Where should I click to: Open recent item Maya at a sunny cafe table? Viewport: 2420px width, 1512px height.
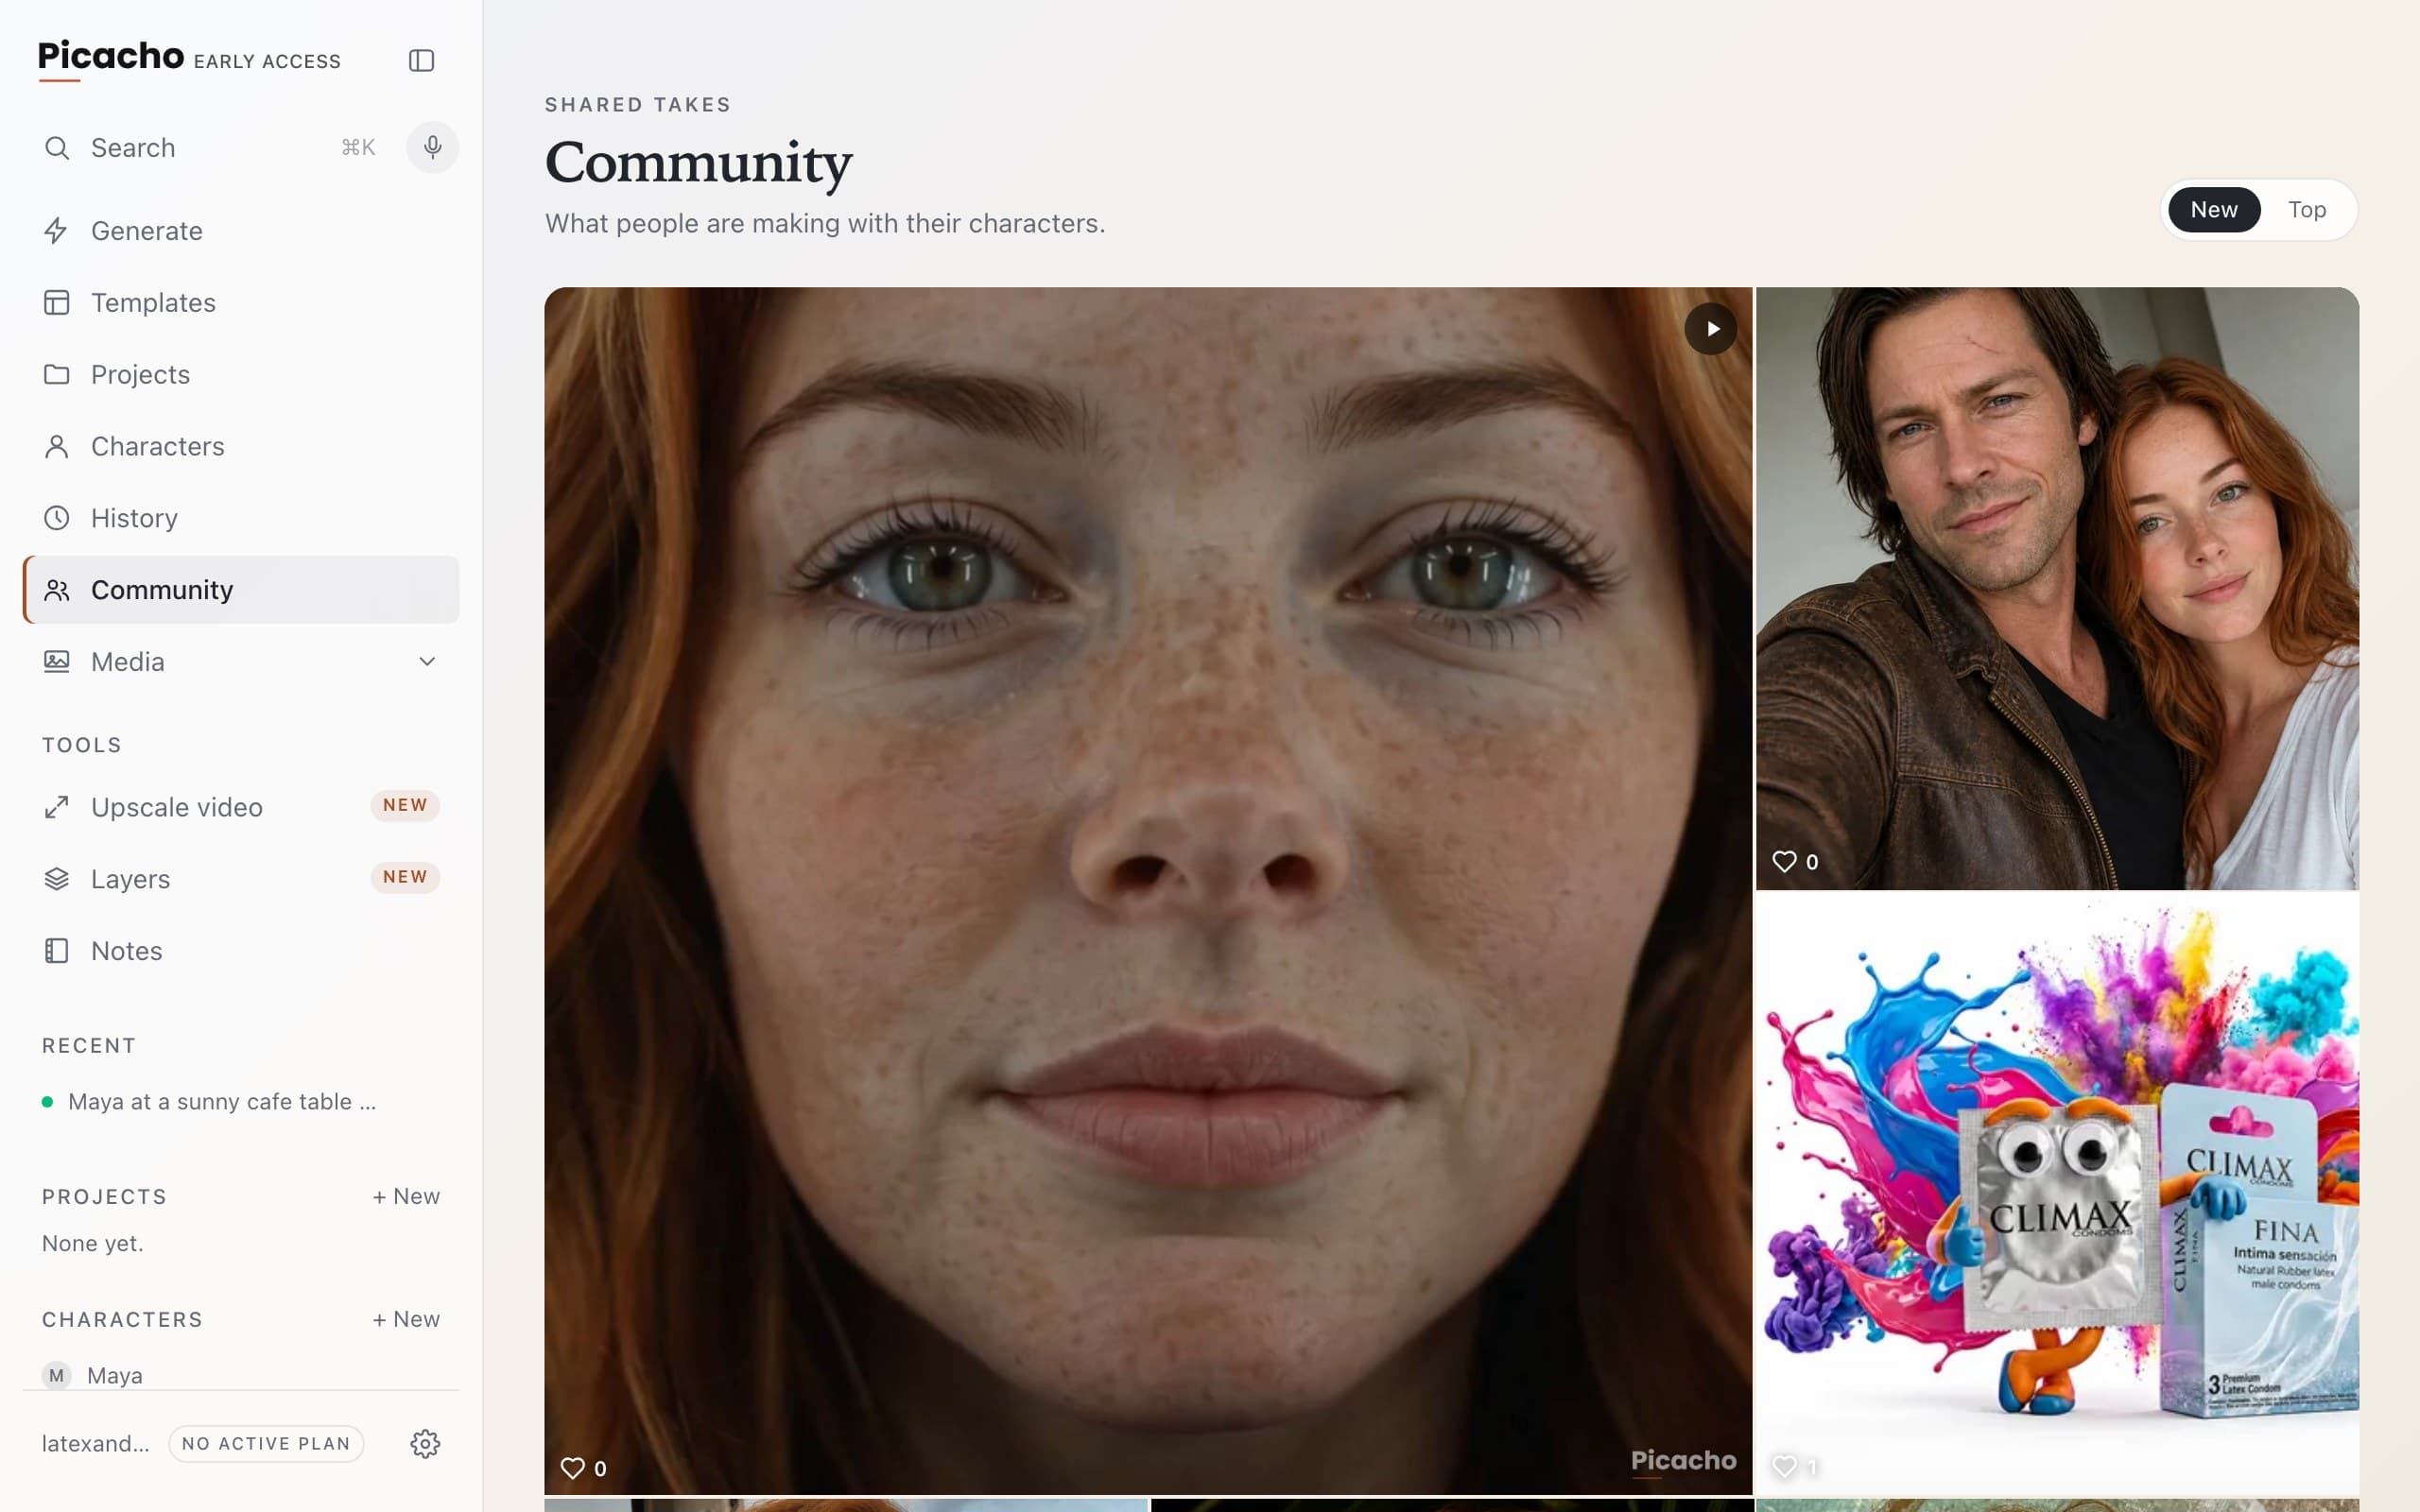coord(222,1101)
